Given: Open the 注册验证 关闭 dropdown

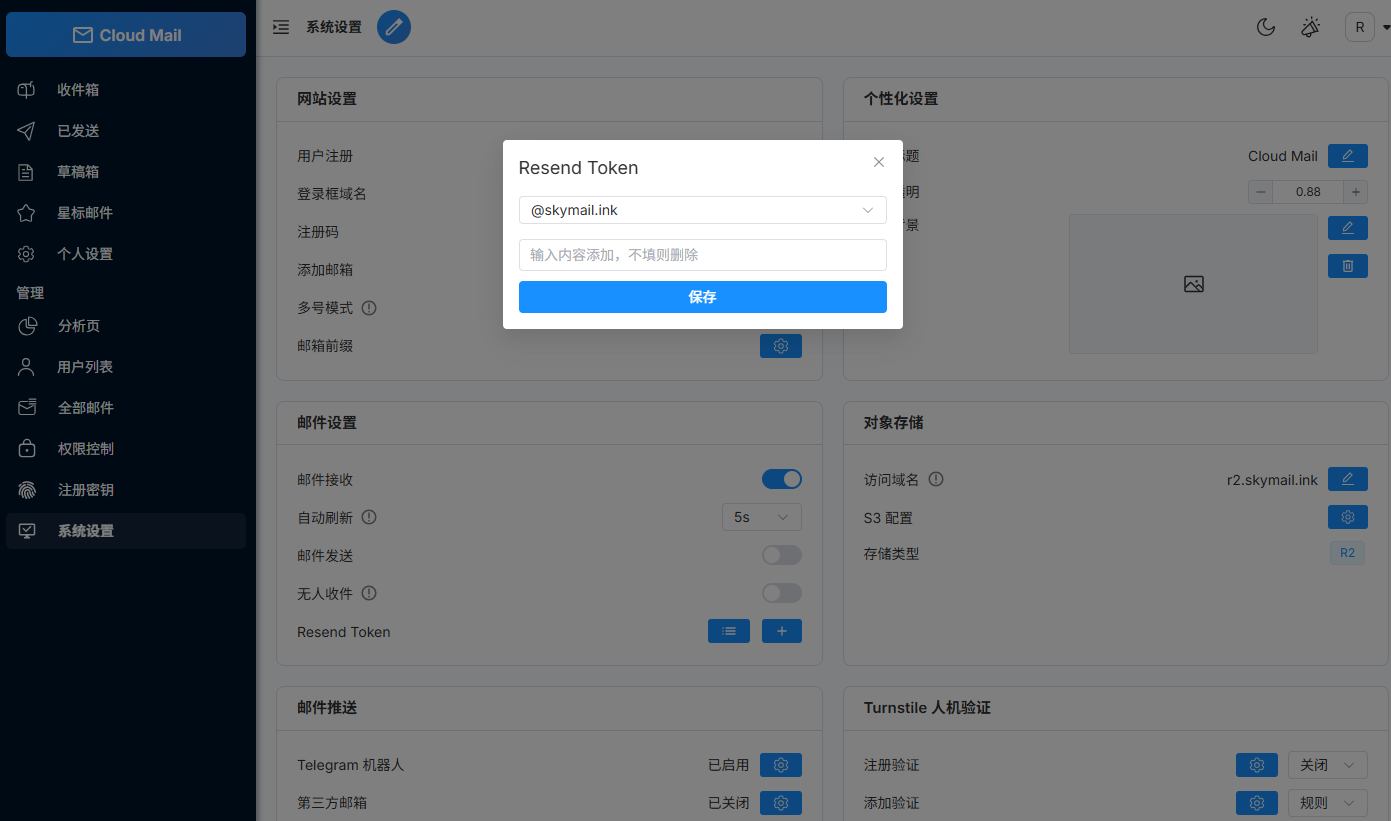Looking at the screenshot, I should [1327, 765].
